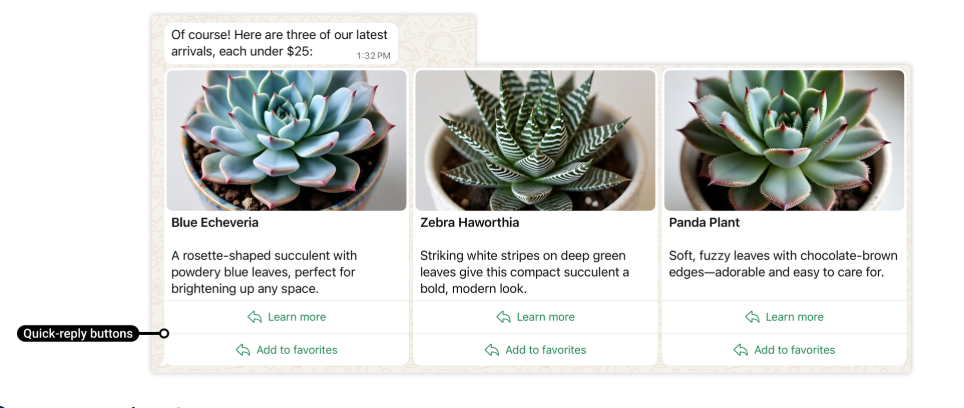Click the annotation marker circle next to the Quick-reply label
The width and height of the screenshot is (964, 408).
click(165, 334)
